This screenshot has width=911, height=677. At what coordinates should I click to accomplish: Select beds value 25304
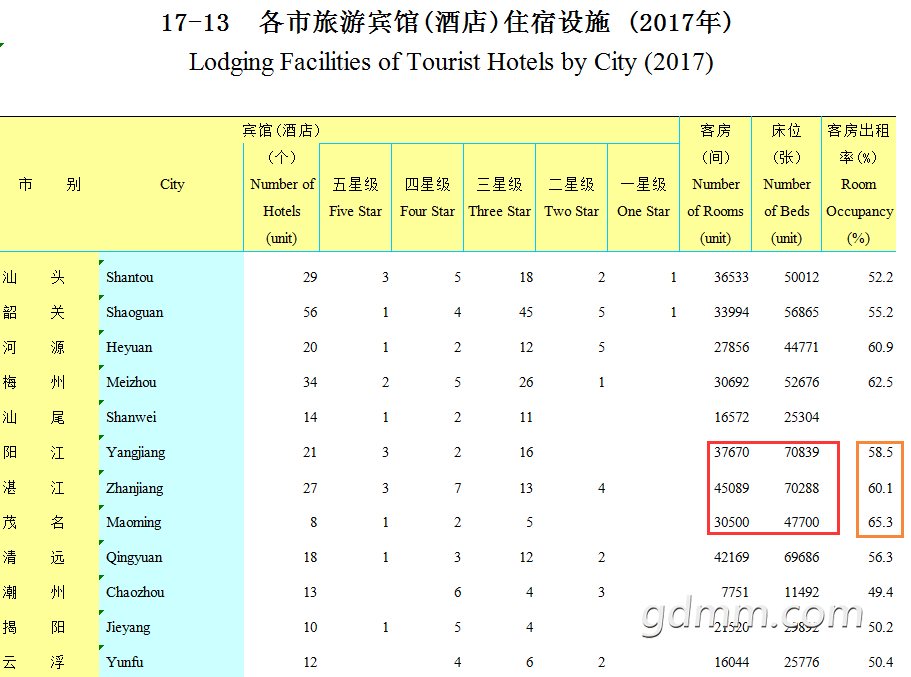coord(802,417)
